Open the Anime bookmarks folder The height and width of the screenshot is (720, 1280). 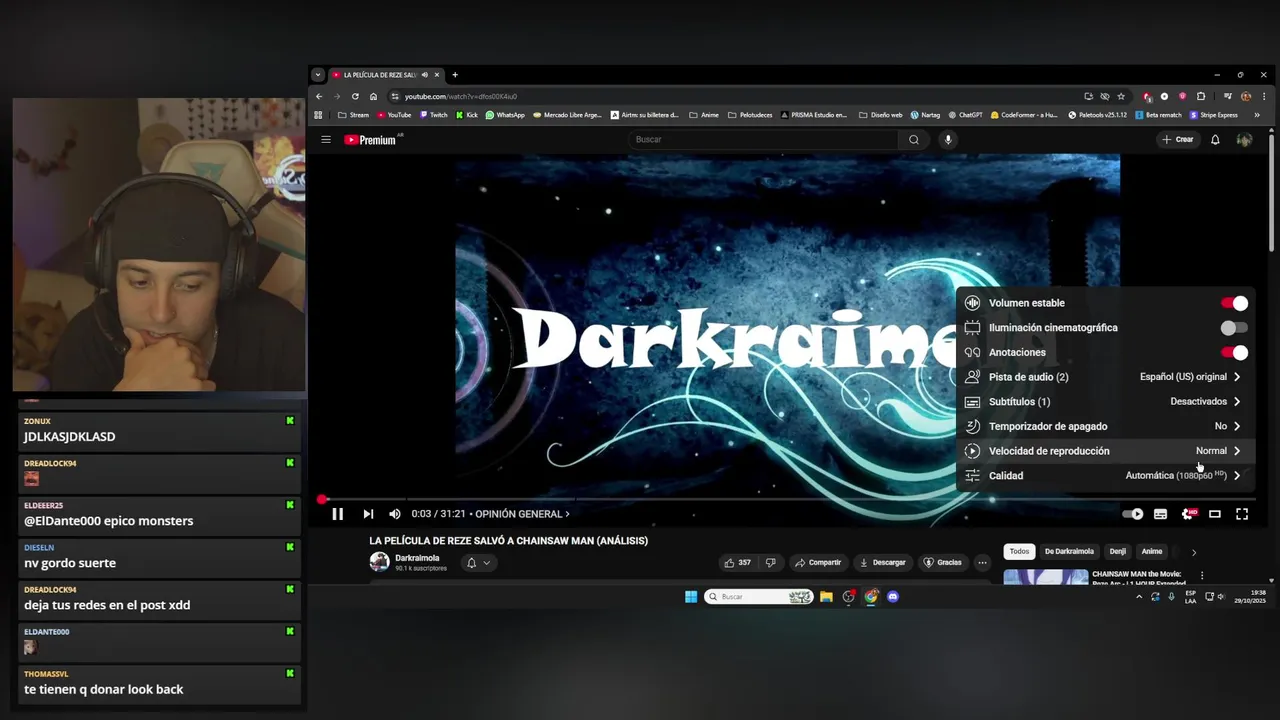[x=705, y=115]
